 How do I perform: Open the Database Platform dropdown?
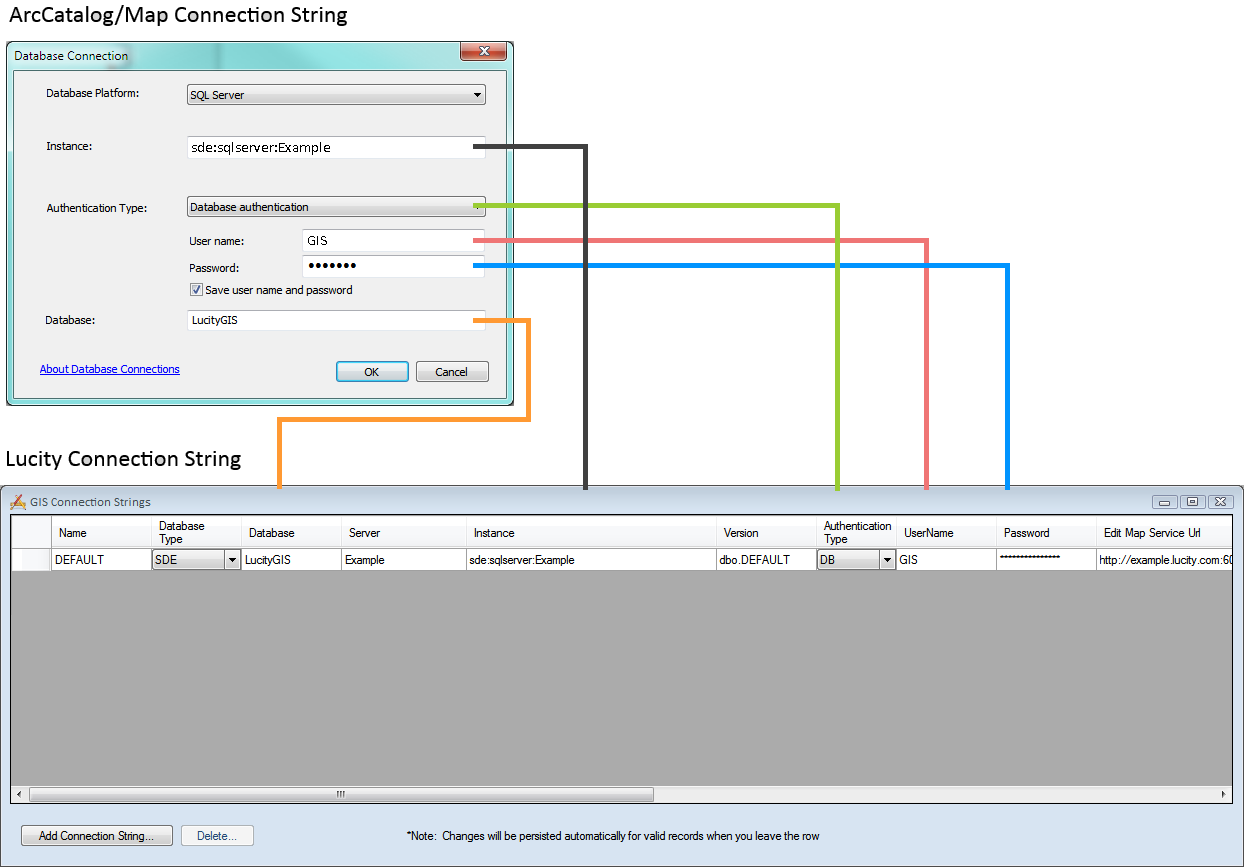tap(336, 95)
